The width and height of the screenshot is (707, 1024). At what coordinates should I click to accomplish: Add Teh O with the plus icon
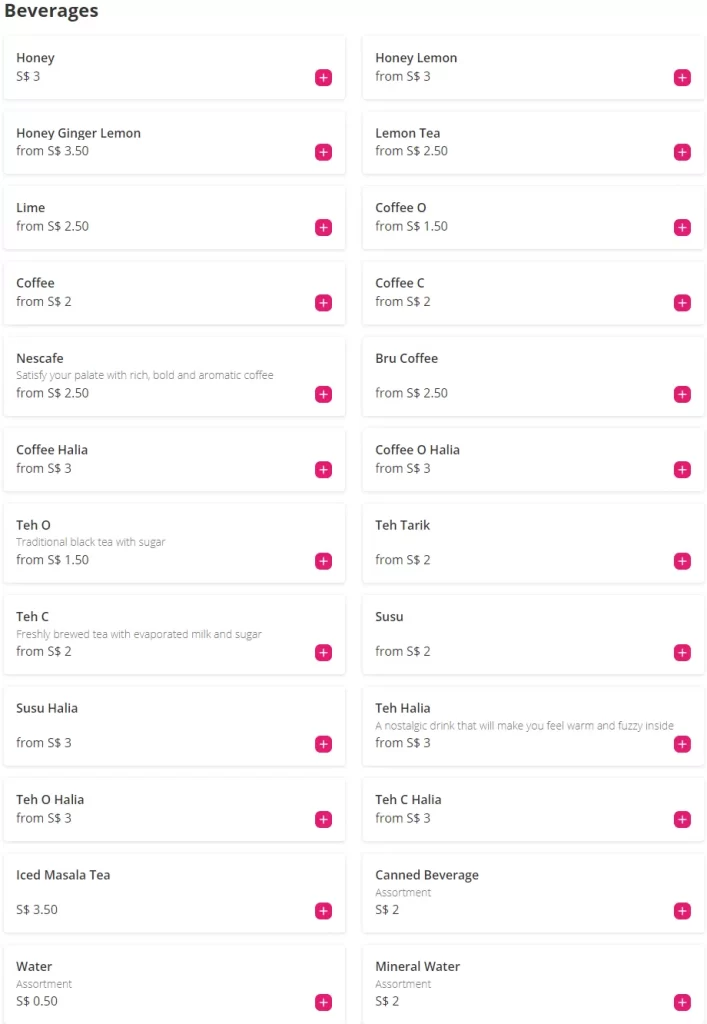tap(323, 562)
